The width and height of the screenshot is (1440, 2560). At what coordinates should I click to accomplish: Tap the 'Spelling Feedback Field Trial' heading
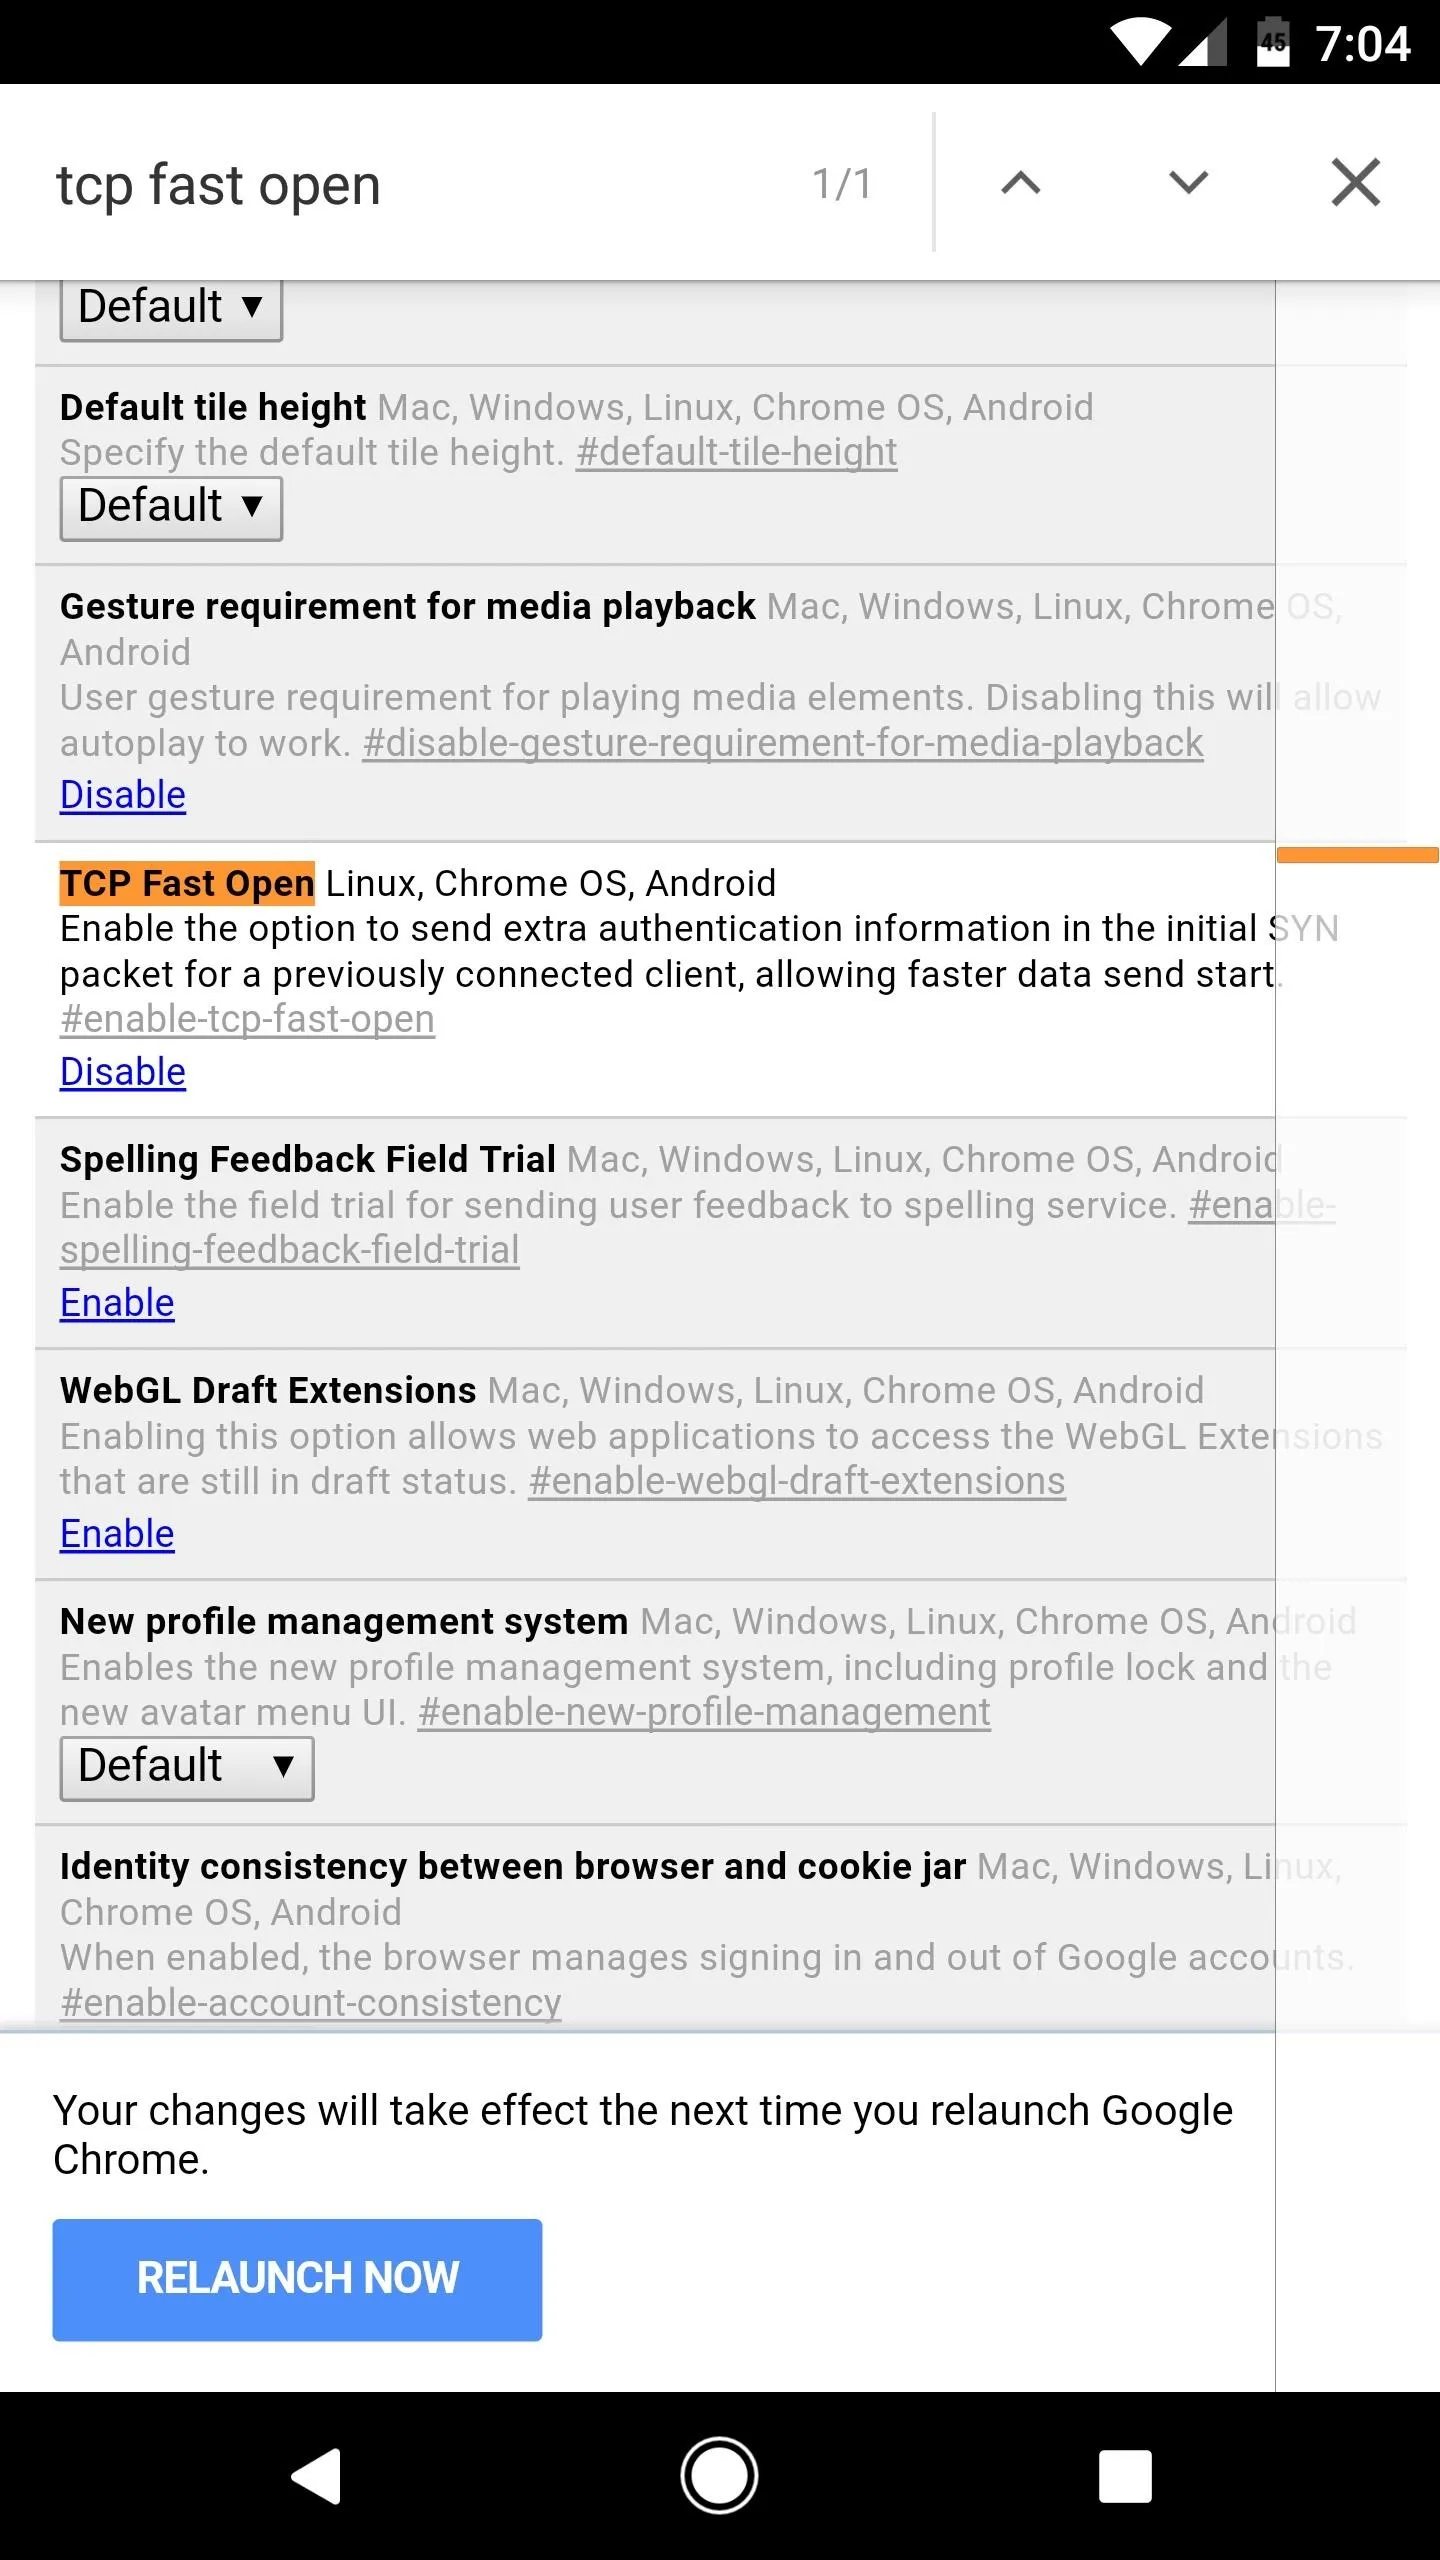[x=308, y=1159]
